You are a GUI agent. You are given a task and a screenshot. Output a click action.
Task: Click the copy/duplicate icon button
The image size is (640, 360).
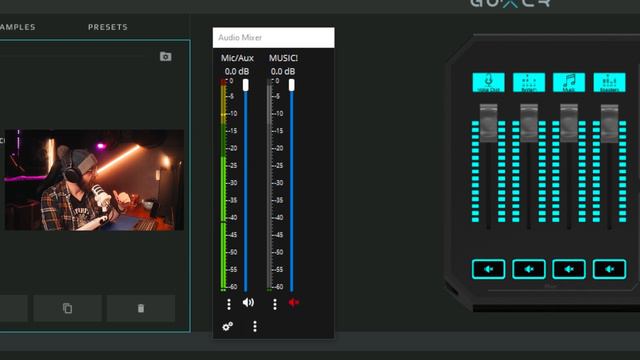(x=67, y=308)
